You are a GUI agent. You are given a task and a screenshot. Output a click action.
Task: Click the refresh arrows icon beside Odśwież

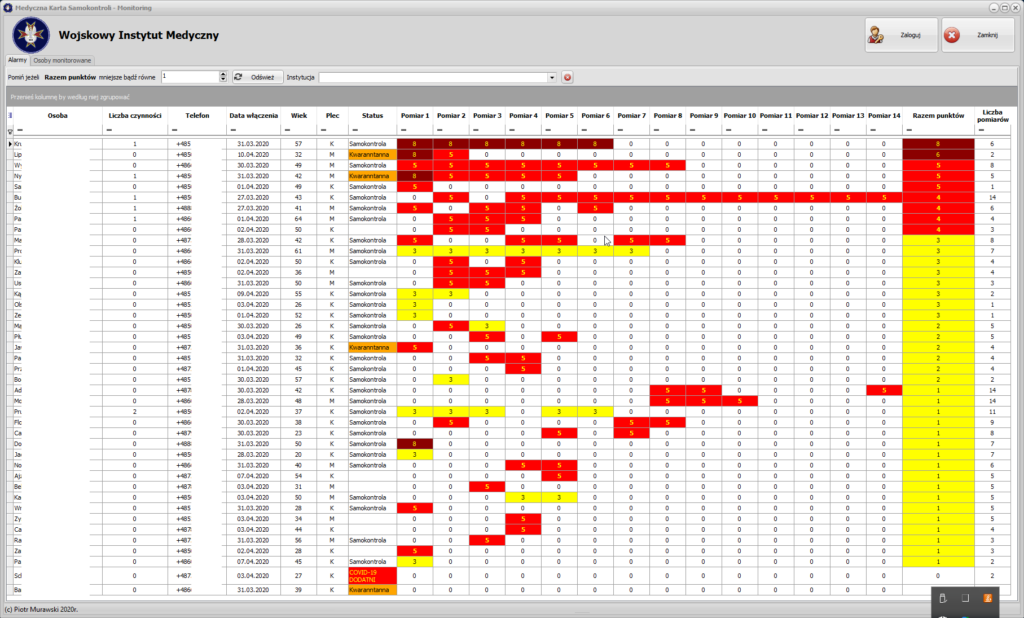[x=239, y=77]
